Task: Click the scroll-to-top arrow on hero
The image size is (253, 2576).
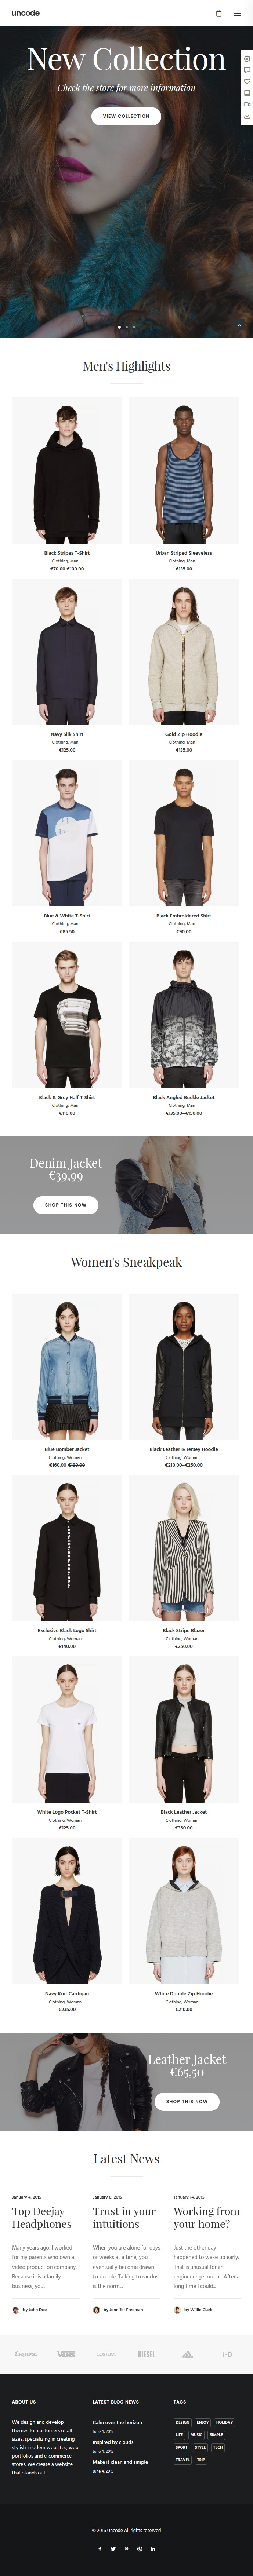Action: 239,325
